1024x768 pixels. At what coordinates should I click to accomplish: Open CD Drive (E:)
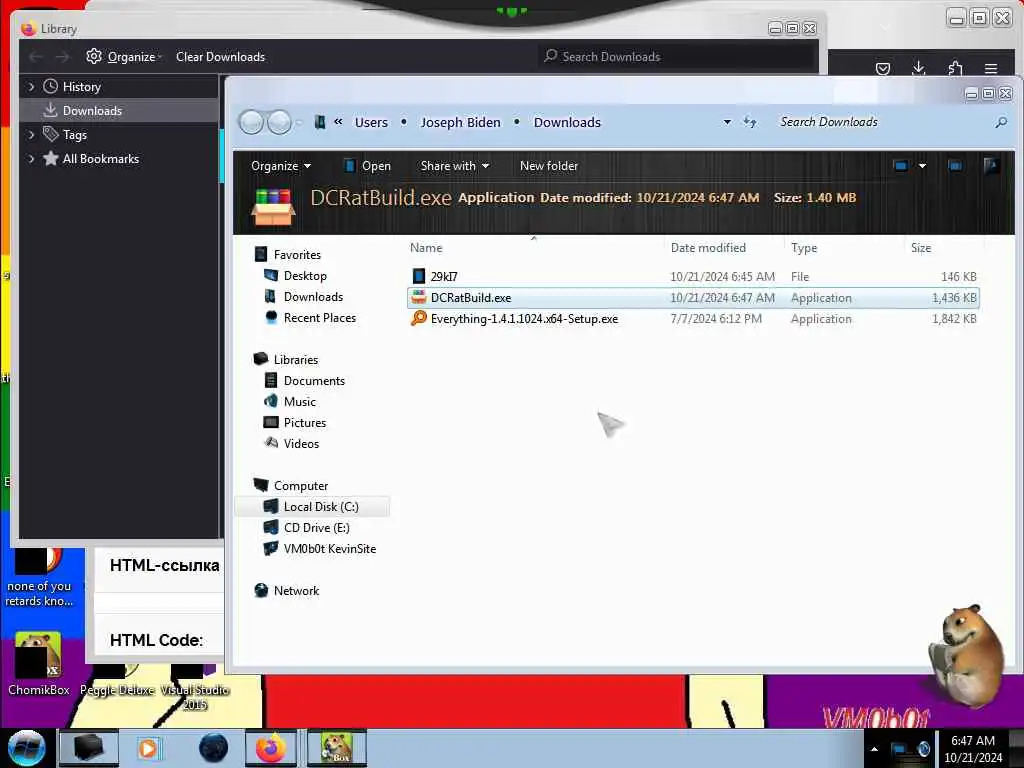[x=317, y=528]
